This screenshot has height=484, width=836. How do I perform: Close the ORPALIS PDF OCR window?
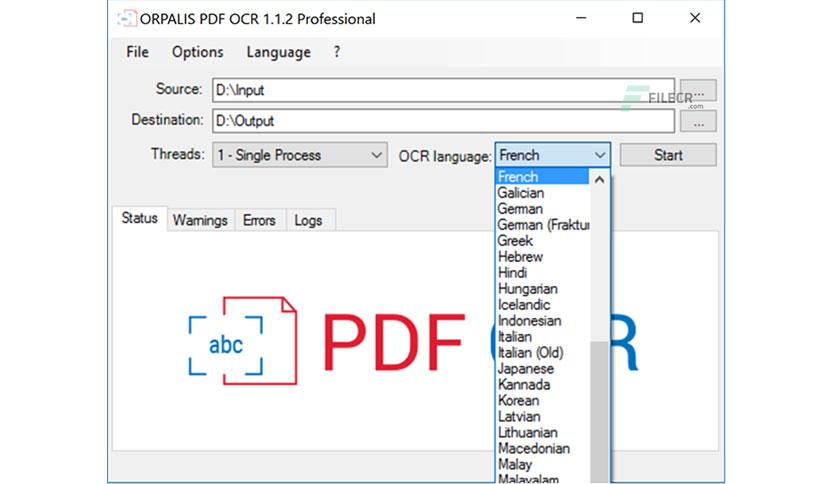pos(695,18)
